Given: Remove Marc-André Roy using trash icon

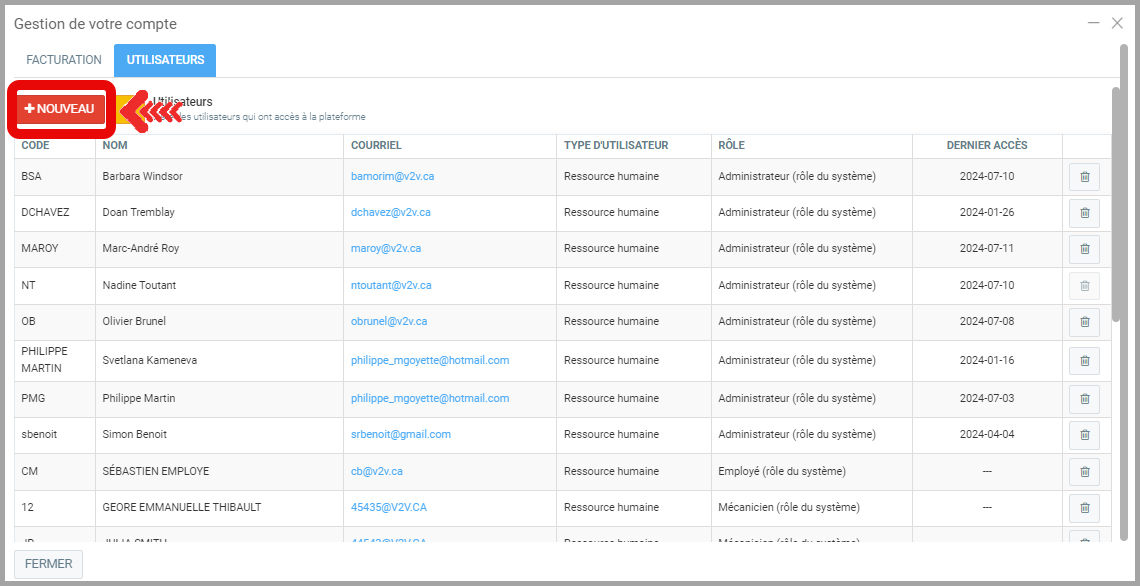Looking at the screenshot, I should (1084, 249).
